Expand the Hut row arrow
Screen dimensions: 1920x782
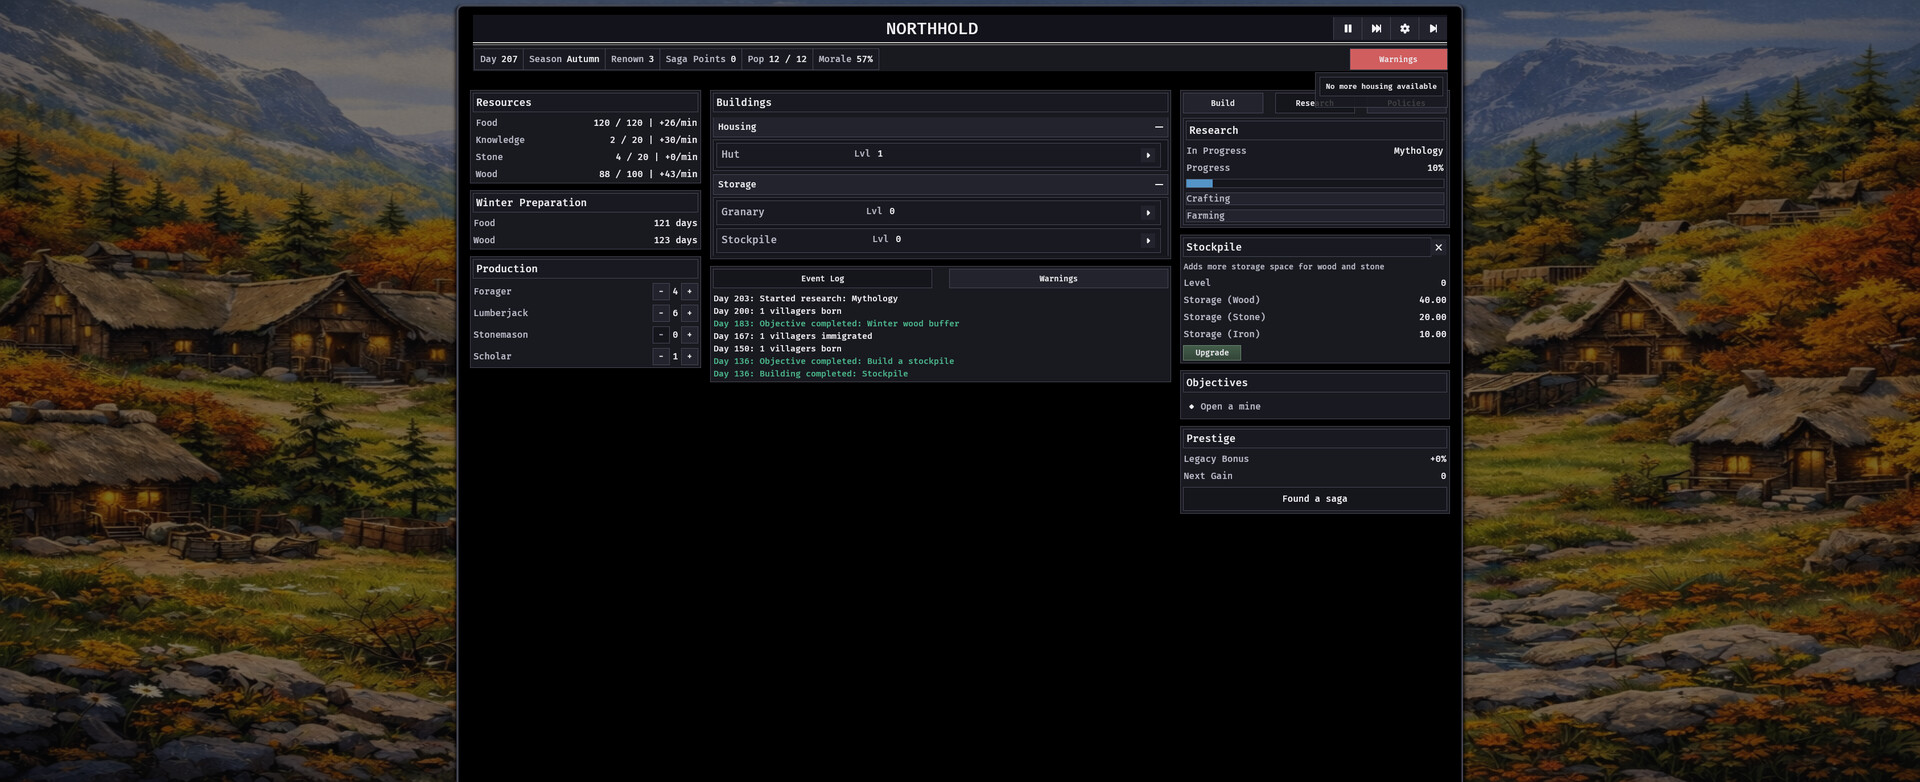tap(1148, 155)
